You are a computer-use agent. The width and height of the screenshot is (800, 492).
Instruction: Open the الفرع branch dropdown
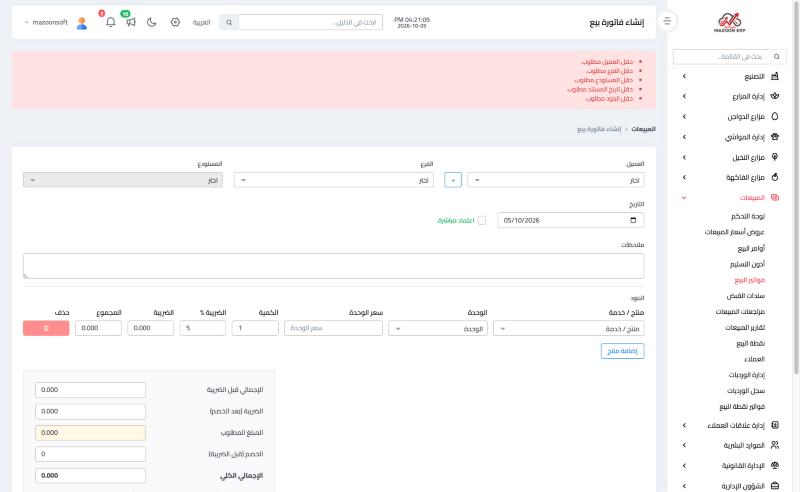pyautogui.click(x=334, y=180)
